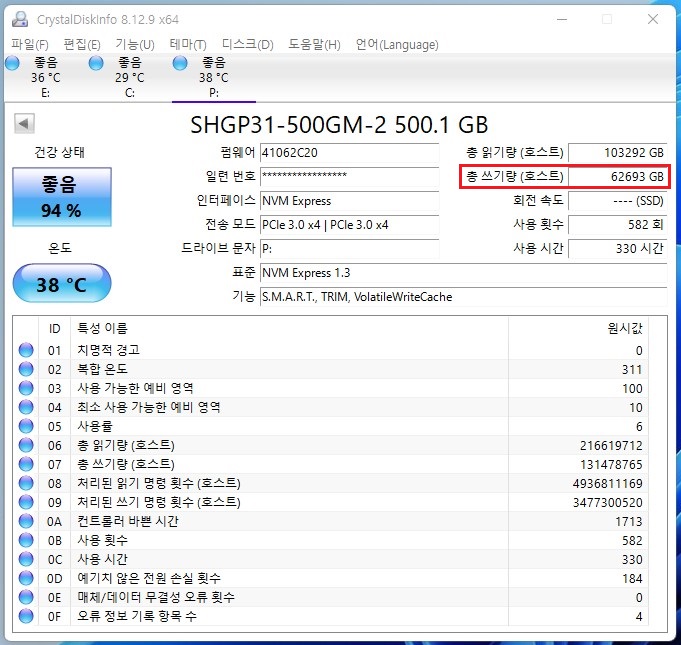Image resolution: width=681 pixels, height=645 pixels.
Task: Click status orb for 0A 컨트롤러 바쁜 시간
Action: pos(26,521)
